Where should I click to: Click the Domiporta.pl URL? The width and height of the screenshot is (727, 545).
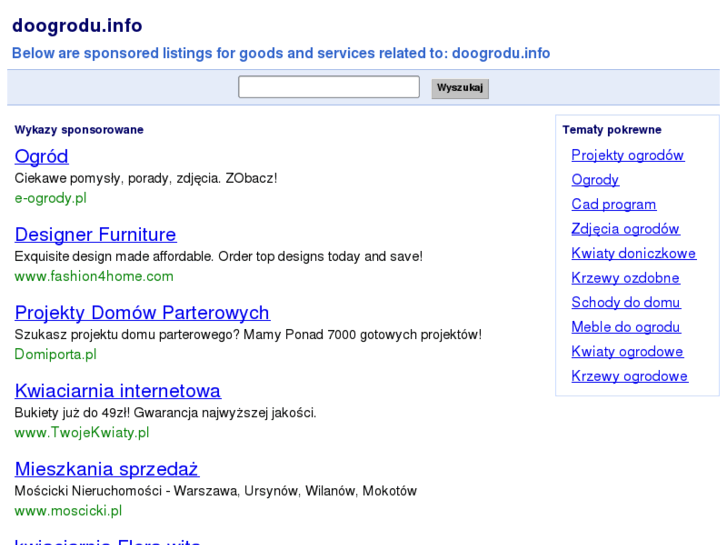(x=56, y=354)
